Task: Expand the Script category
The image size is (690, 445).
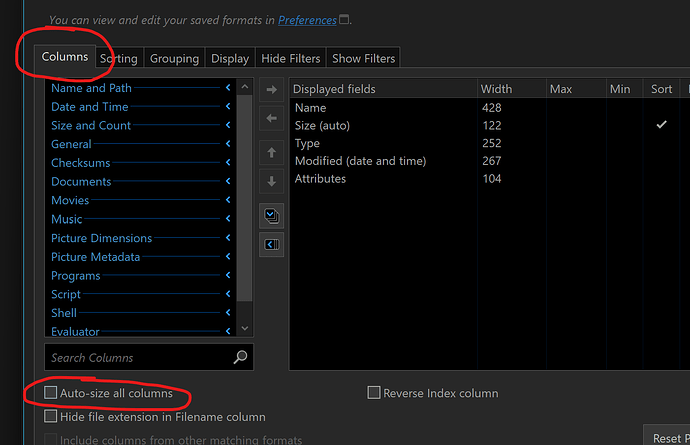Action: pos(140,294)
